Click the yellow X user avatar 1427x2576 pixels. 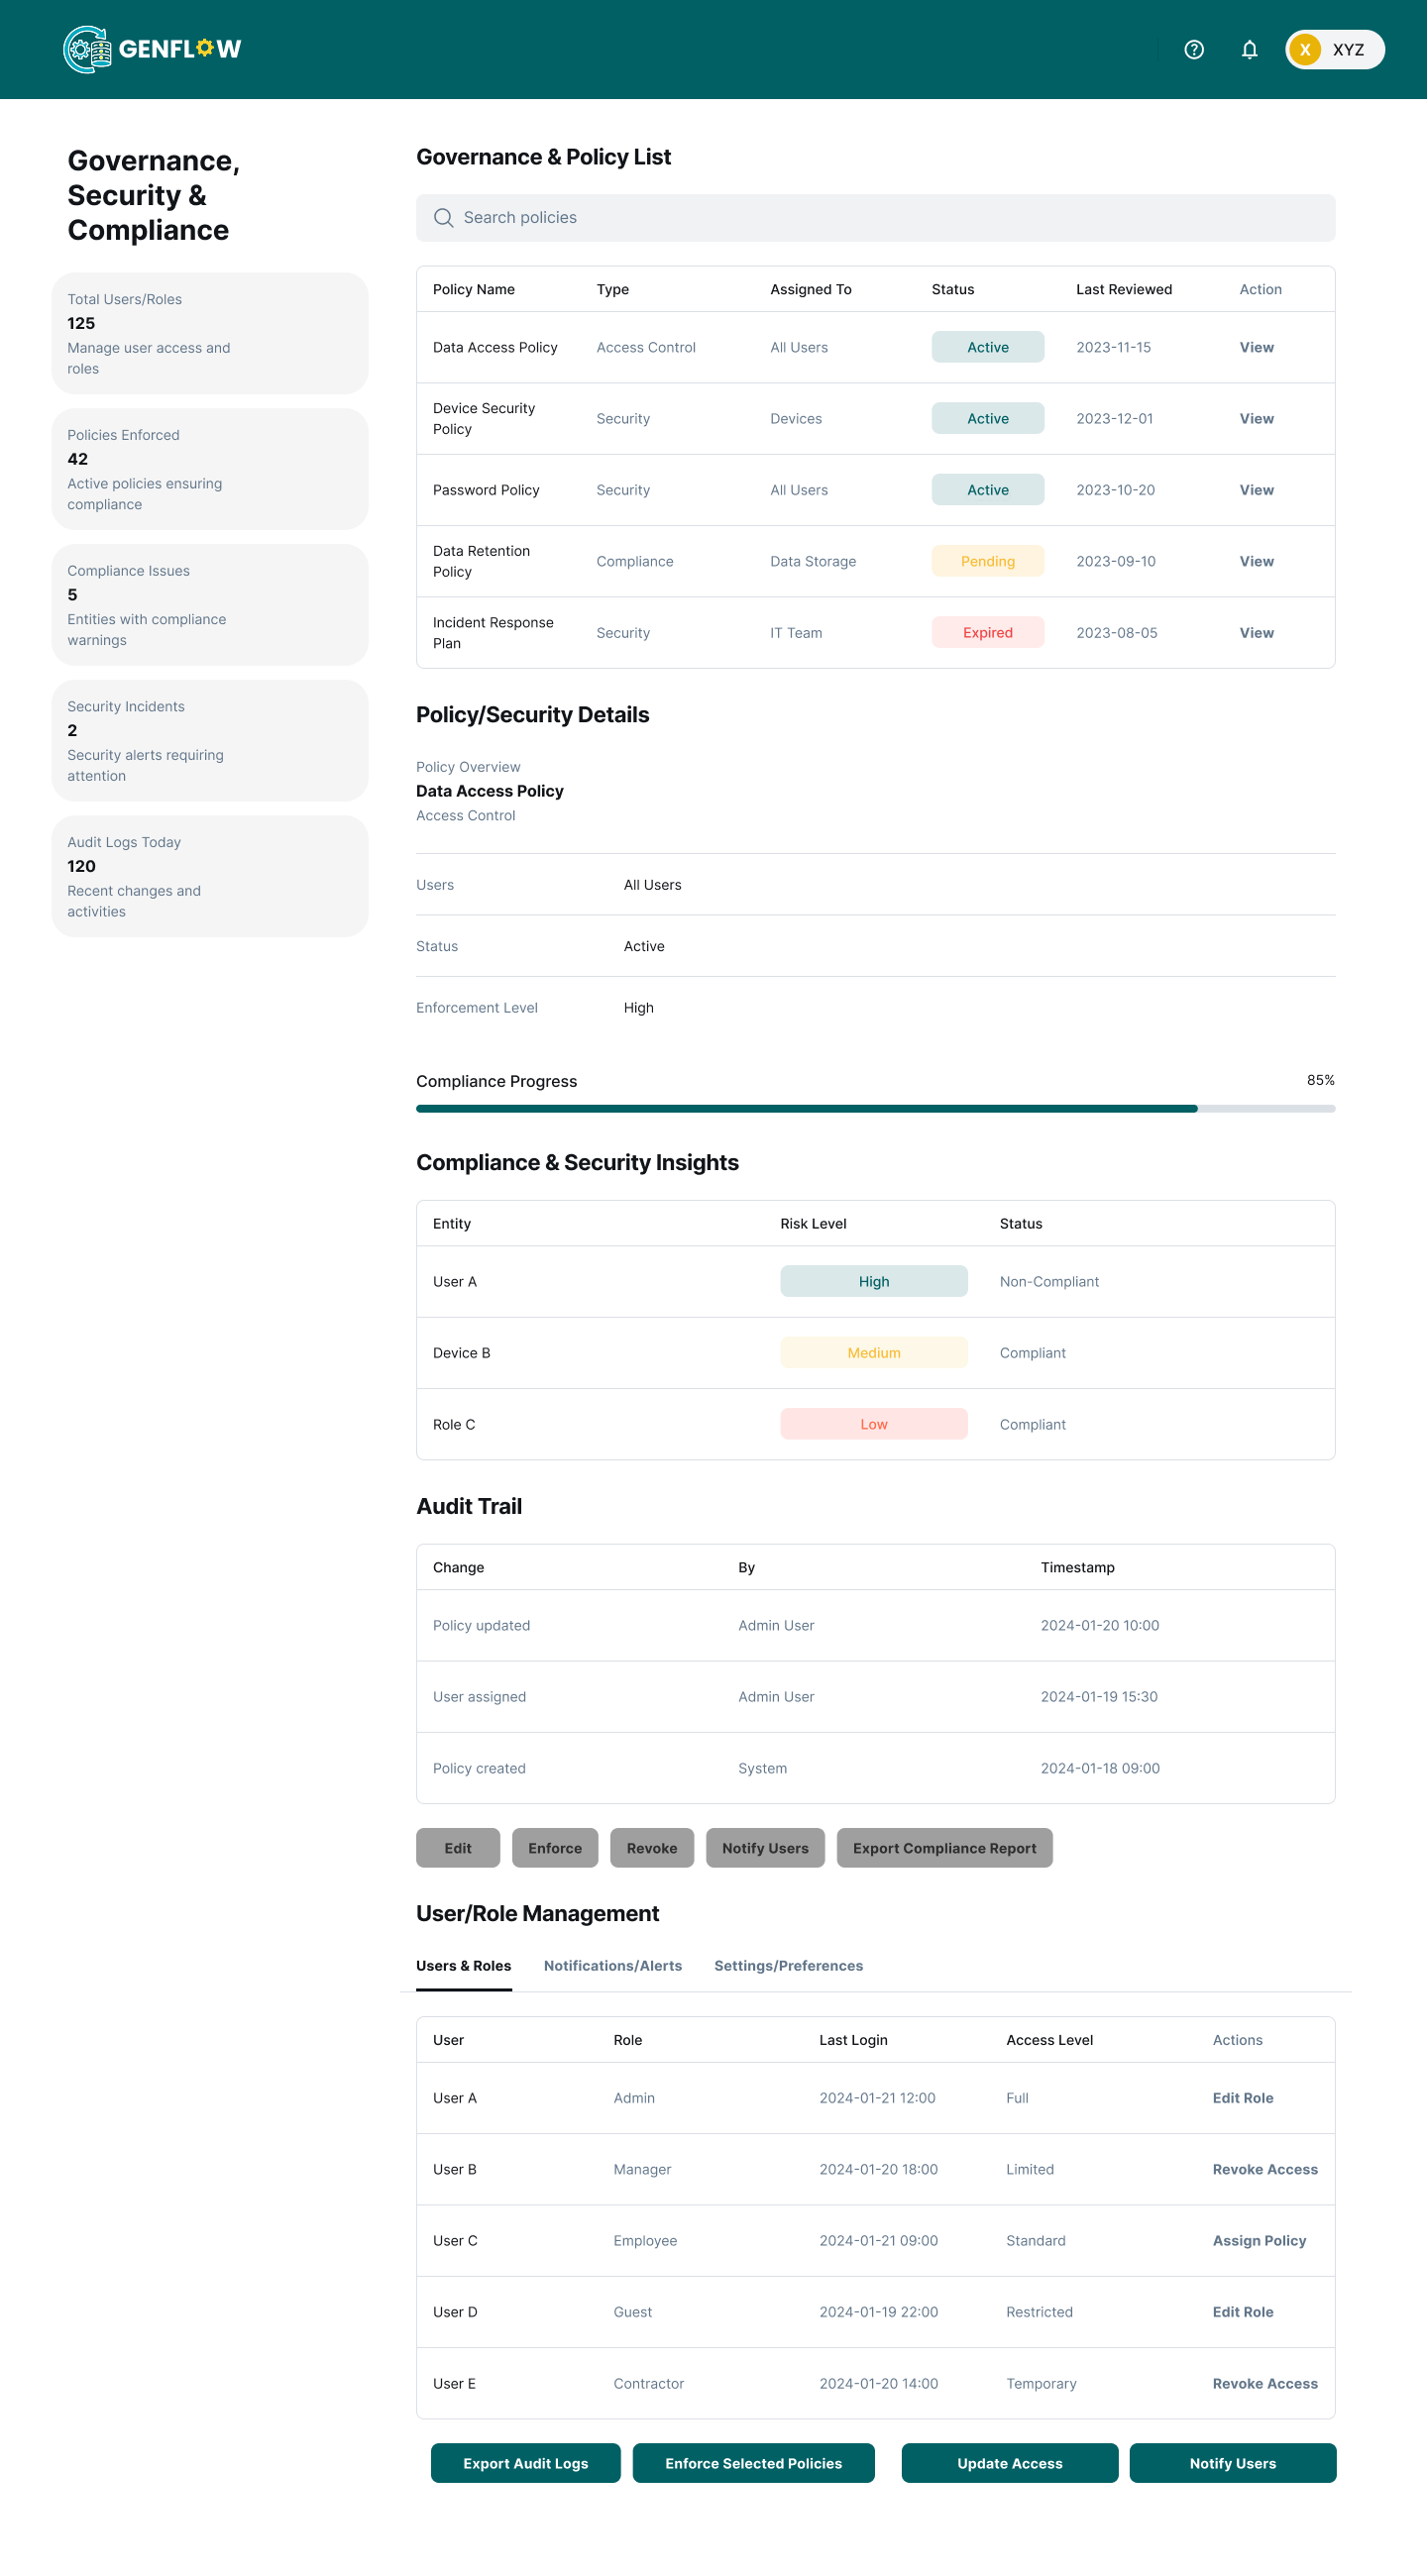1305,50
